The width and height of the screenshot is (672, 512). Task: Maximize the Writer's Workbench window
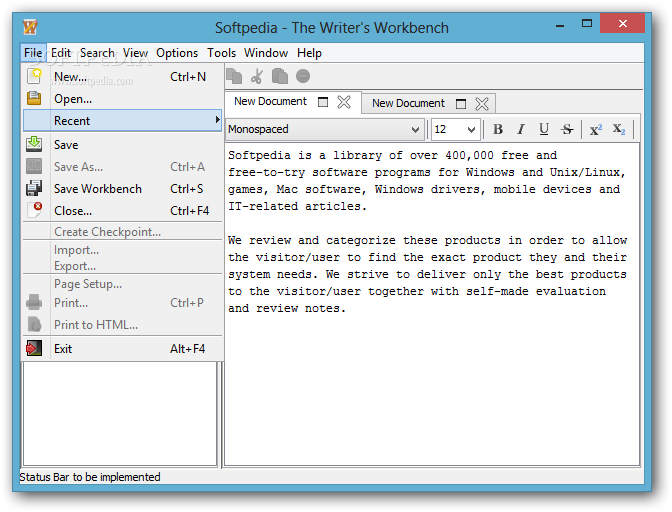click(587, 24)
